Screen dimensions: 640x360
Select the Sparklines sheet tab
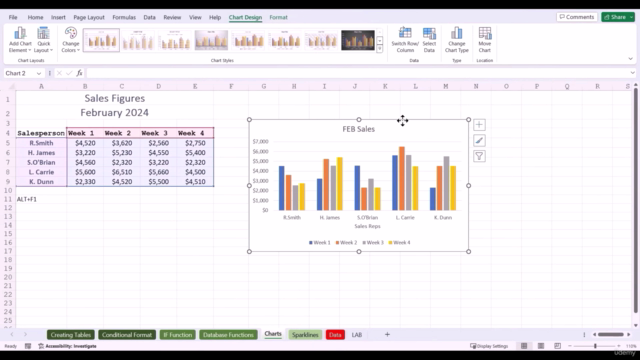pos(305,335)
